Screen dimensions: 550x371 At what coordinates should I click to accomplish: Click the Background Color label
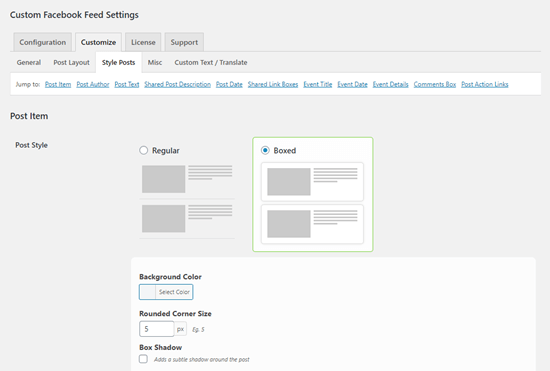point(170,277)
